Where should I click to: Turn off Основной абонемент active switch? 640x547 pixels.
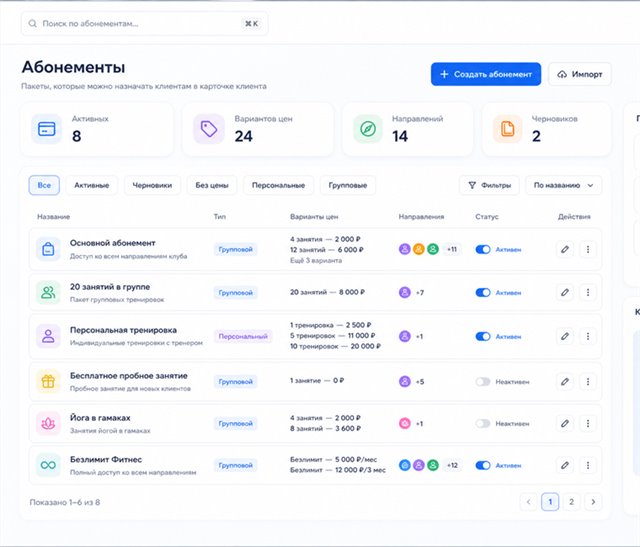point(483,249)
